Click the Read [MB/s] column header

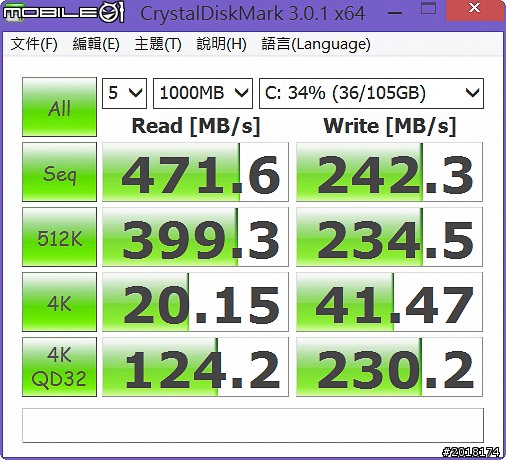click(196, 126)
